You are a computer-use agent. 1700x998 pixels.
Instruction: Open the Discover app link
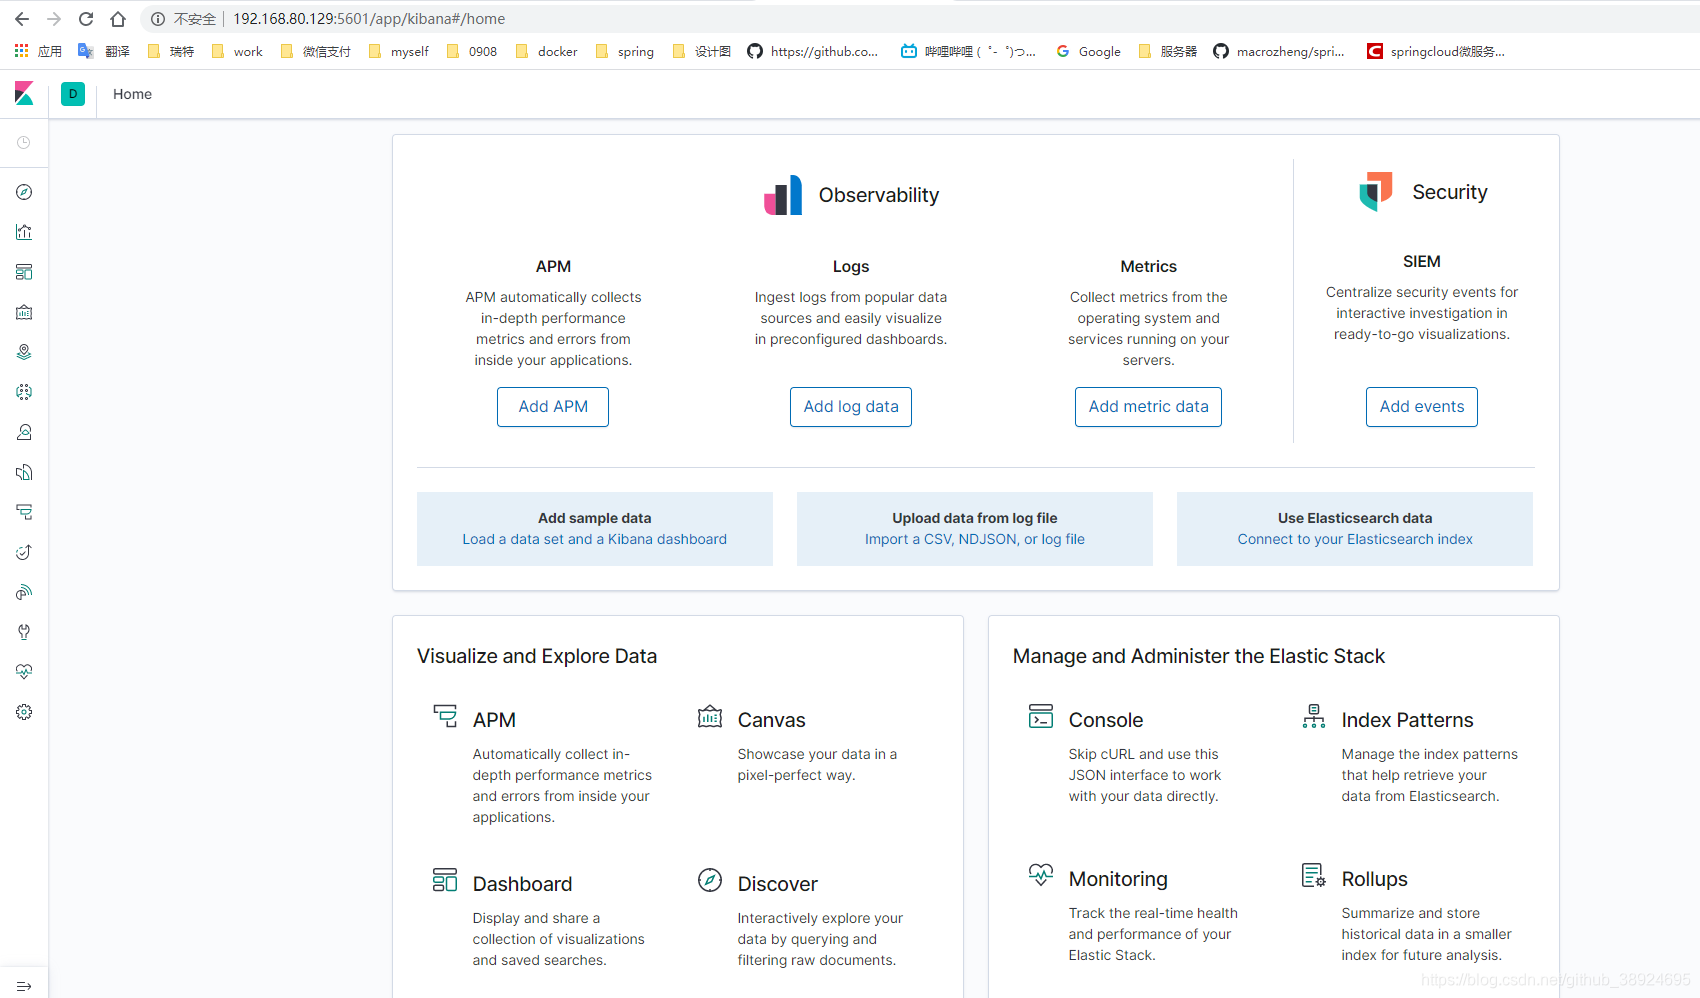click(777, 884)
